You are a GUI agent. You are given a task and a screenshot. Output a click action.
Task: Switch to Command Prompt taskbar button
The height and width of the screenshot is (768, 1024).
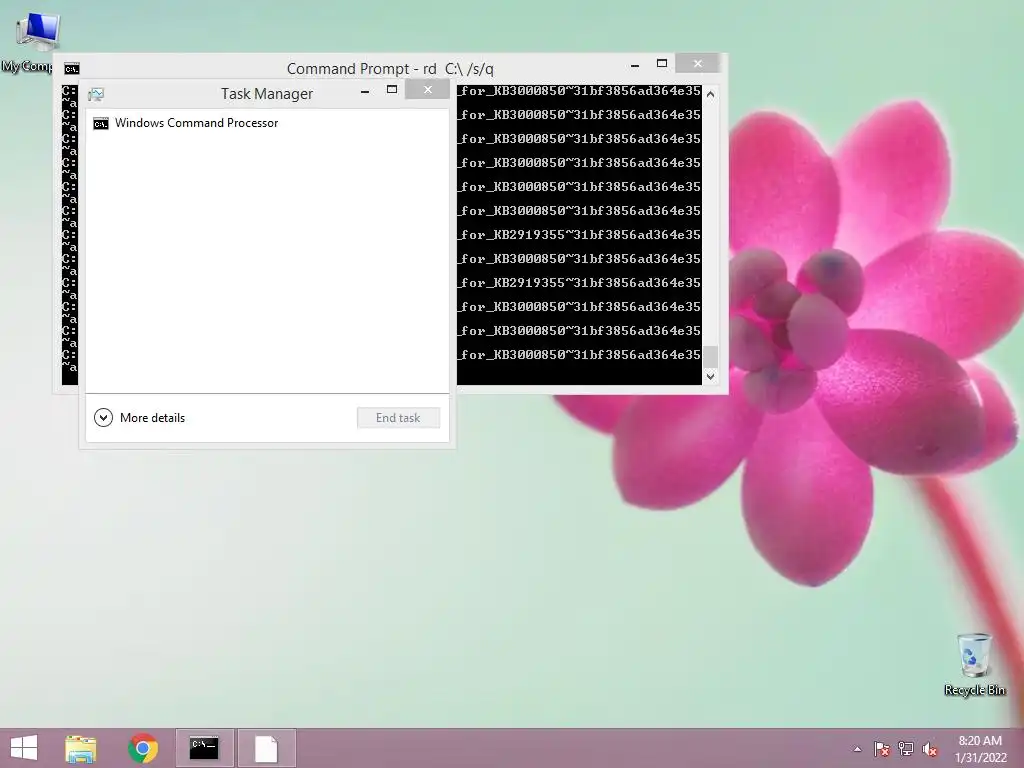click(204, 748)
